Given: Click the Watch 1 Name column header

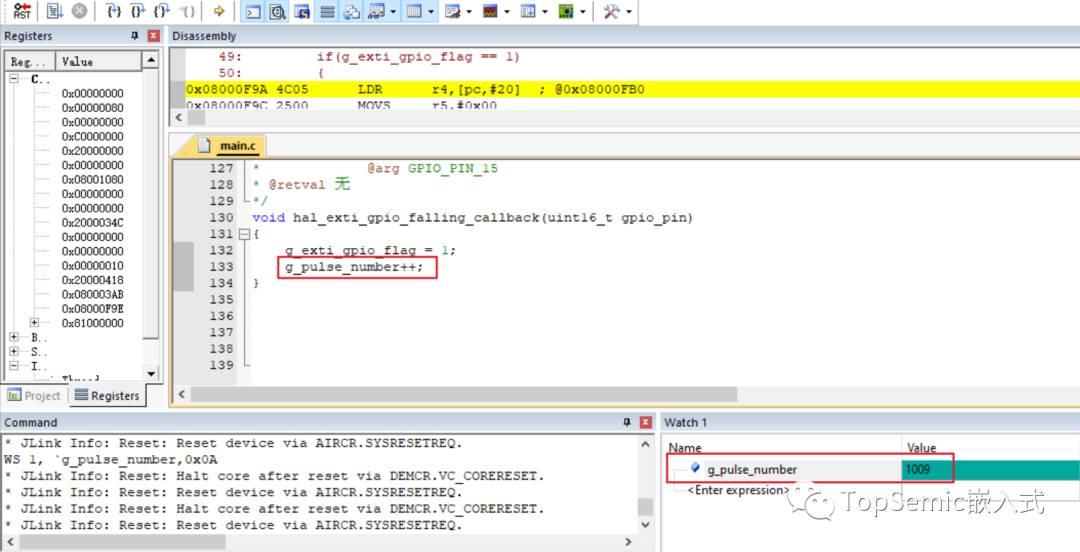Looking at the screenshot, I should (783, 447).
